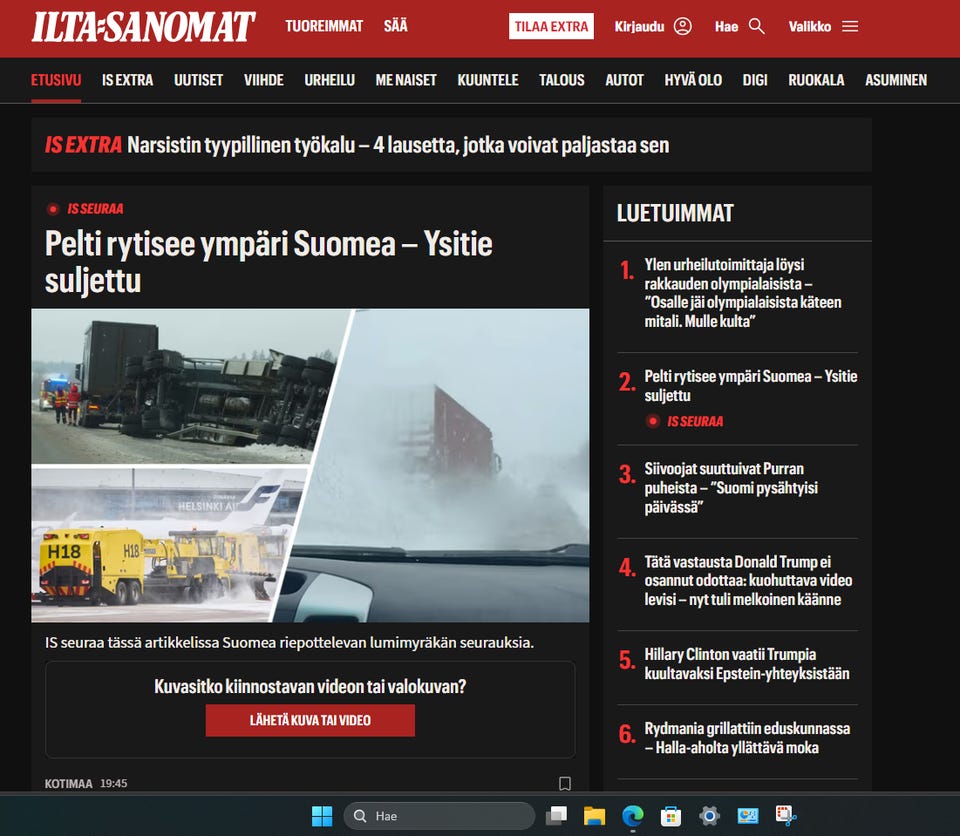Screen dimensions: 960x836
Task: Open most-read article 6 about Rydmania
Action: coord(747,738)
